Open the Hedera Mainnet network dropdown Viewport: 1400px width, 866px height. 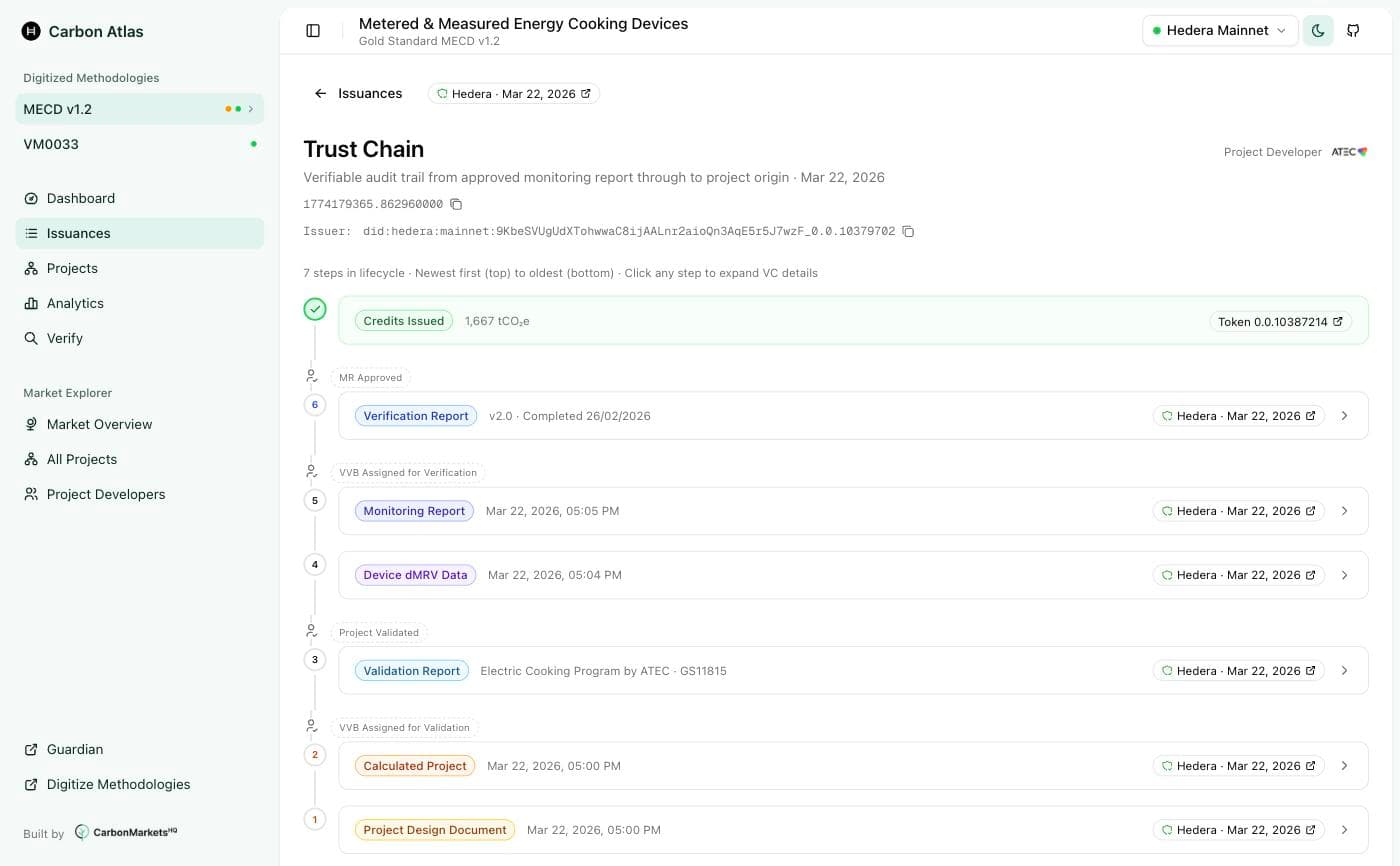coord(1220,30)
